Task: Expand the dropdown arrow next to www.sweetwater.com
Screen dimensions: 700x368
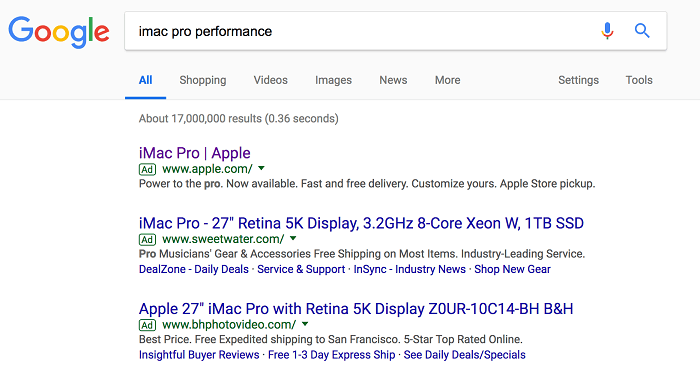Action: coord(293,238)
